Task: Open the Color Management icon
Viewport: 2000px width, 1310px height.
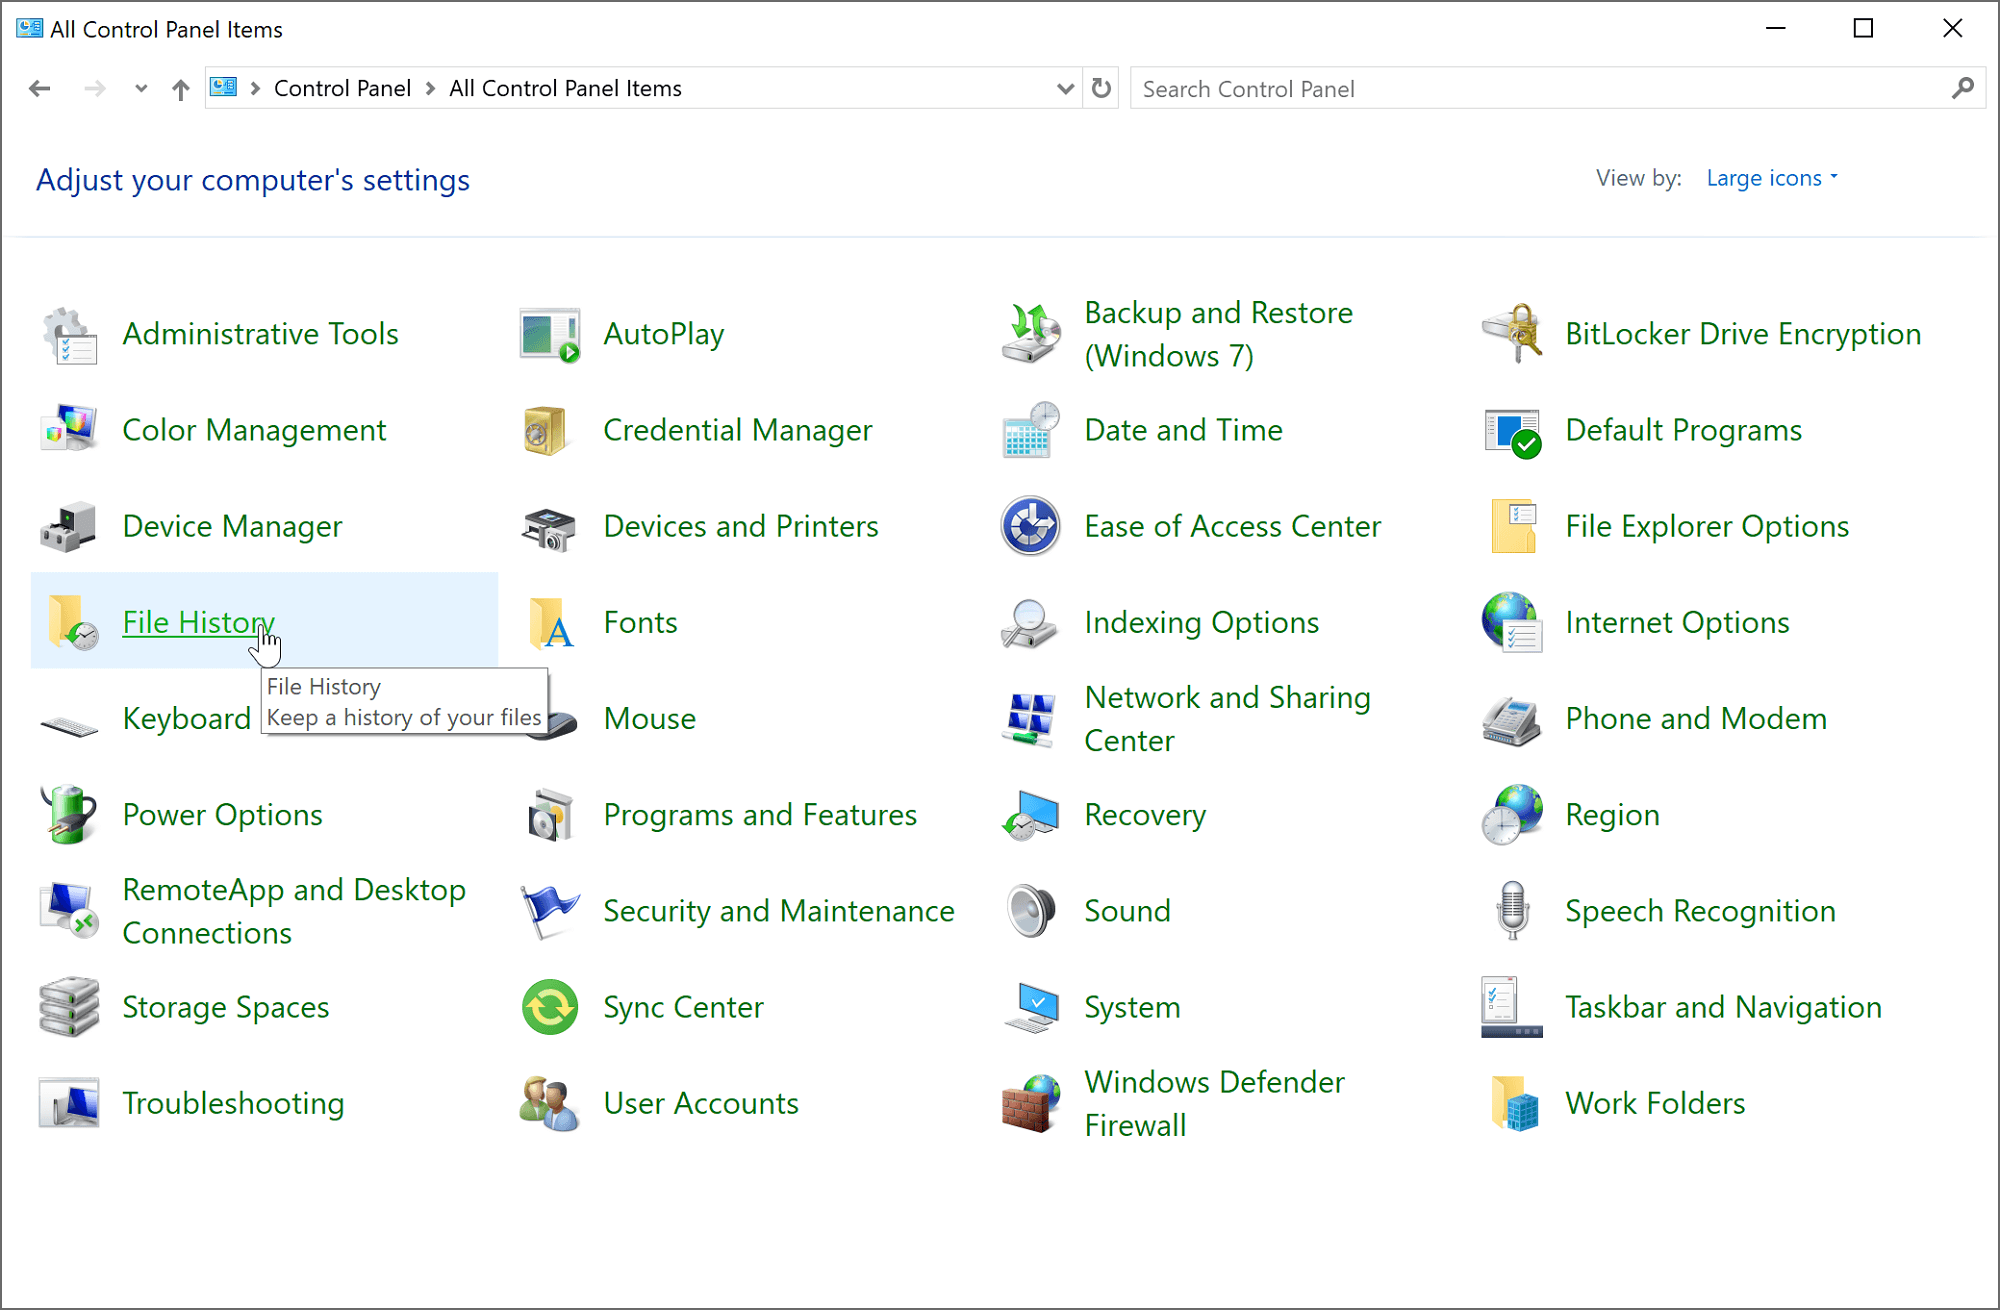Action: click(69, 430)
